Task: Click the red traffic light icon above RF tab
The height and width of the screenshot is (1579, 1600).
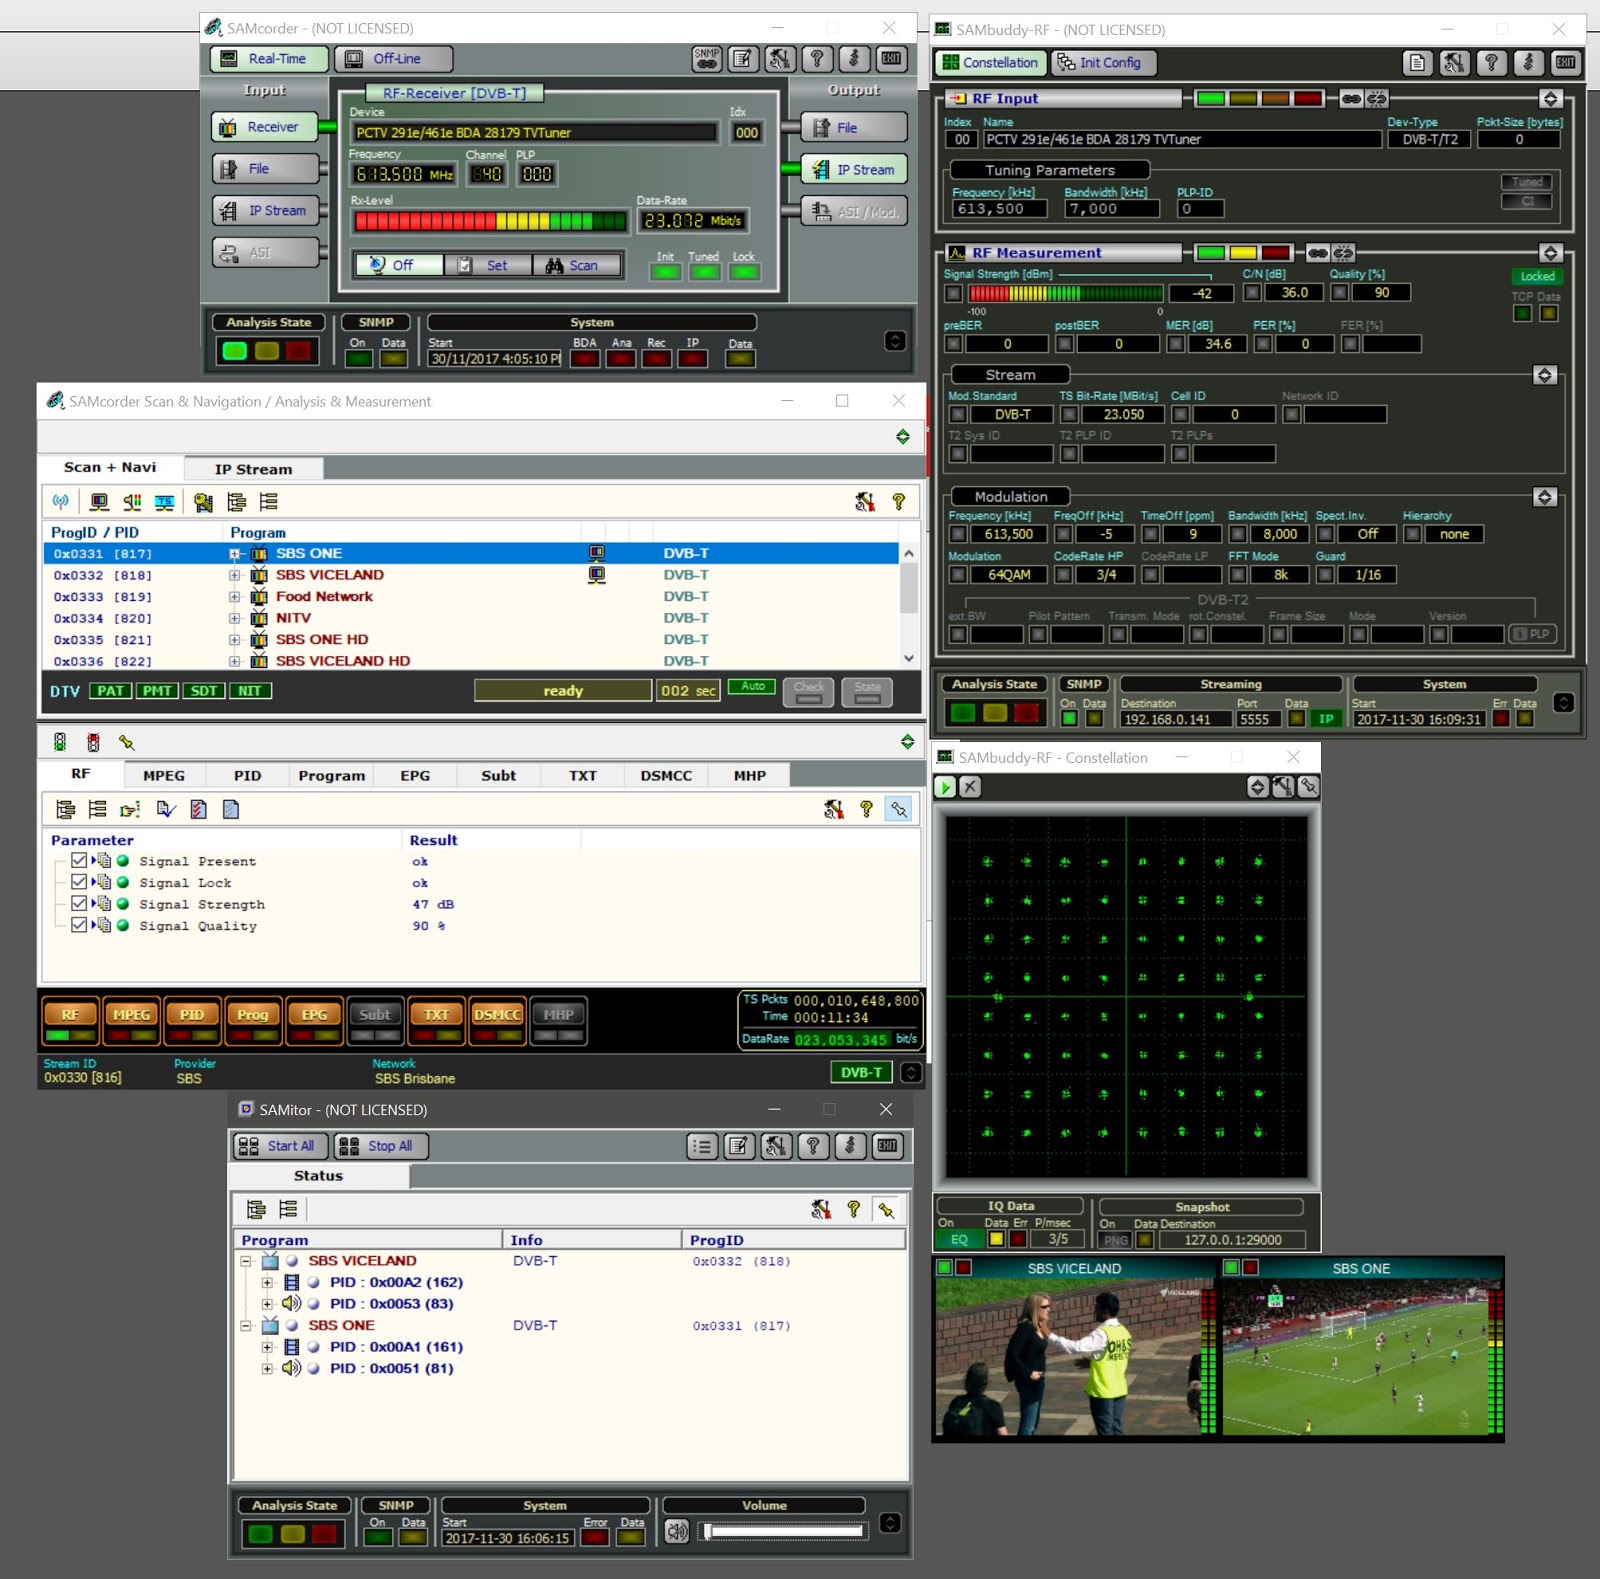Action: (x=93, y=742)
